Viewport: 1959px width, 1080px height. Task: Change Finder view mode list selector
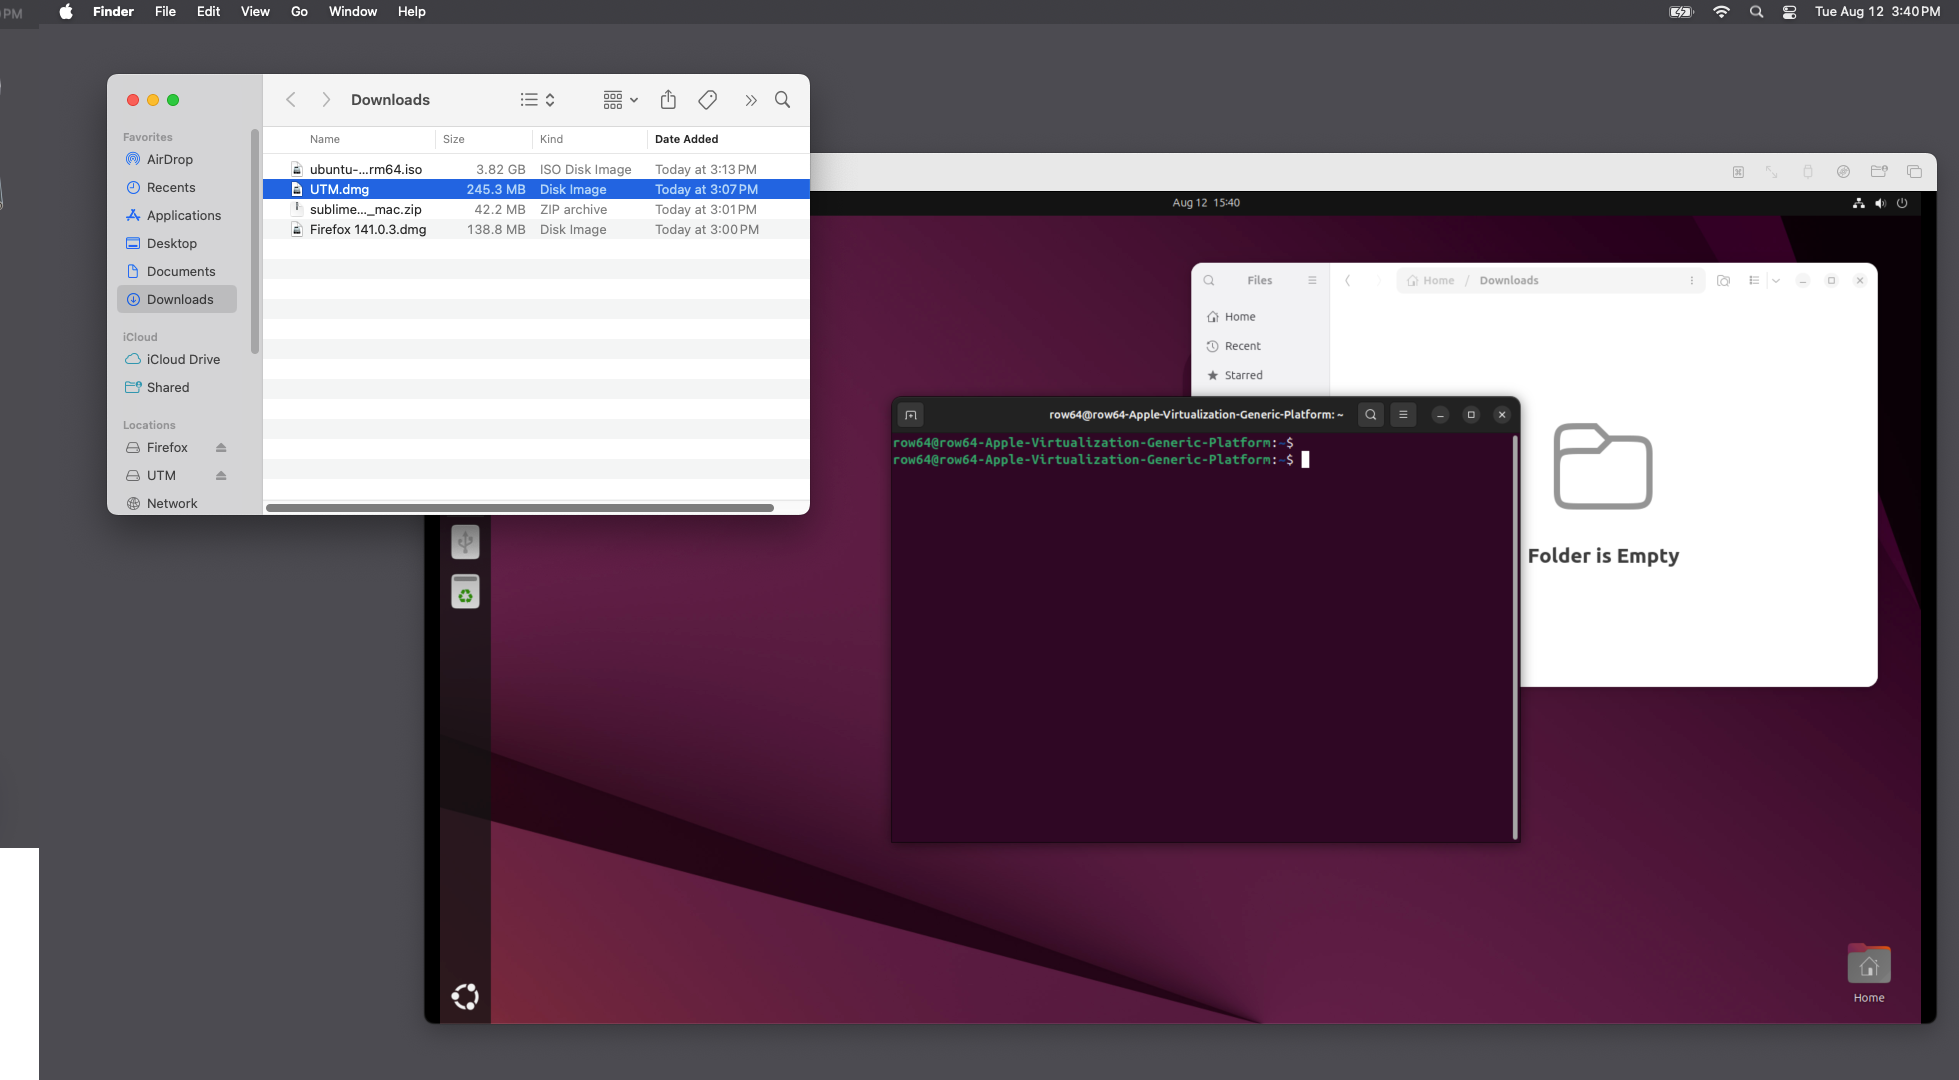pos(537,99)
